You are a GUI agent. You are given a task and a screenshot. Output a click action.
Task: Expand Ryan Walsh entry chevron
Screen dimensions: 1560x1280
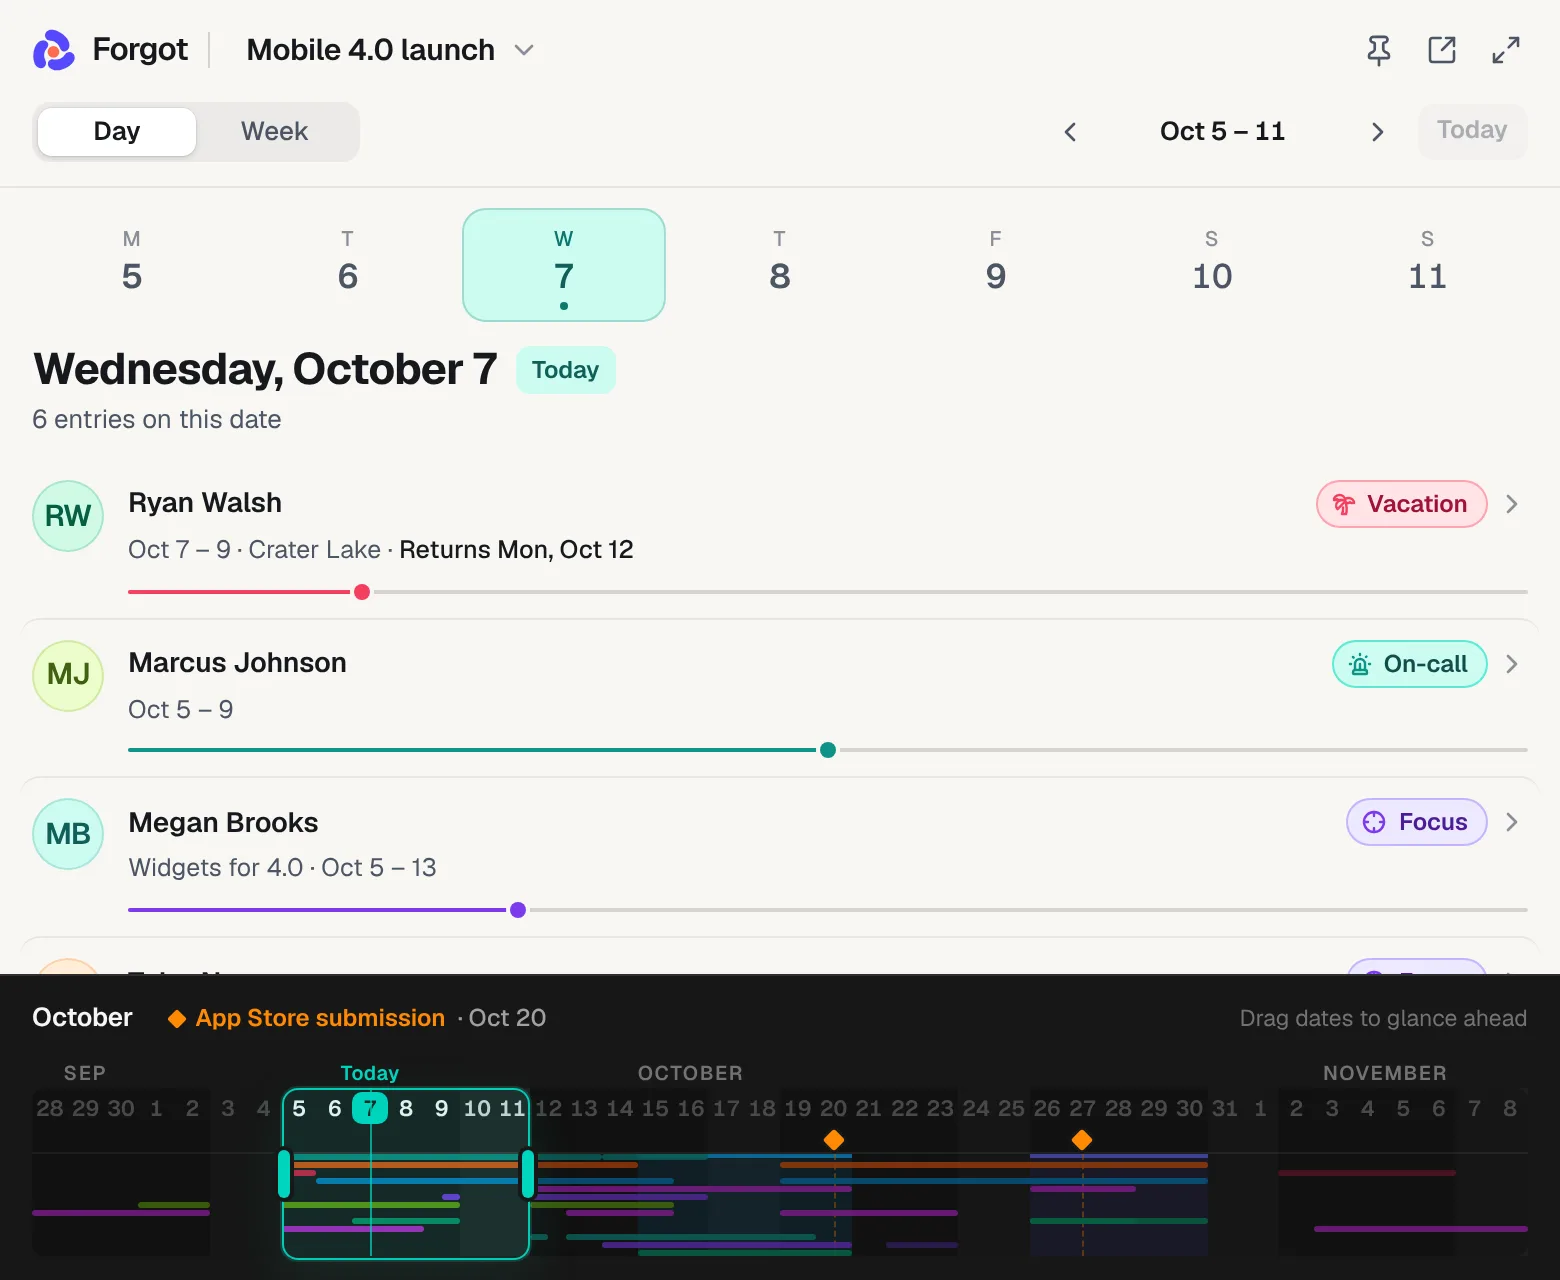click(1512, 504)
